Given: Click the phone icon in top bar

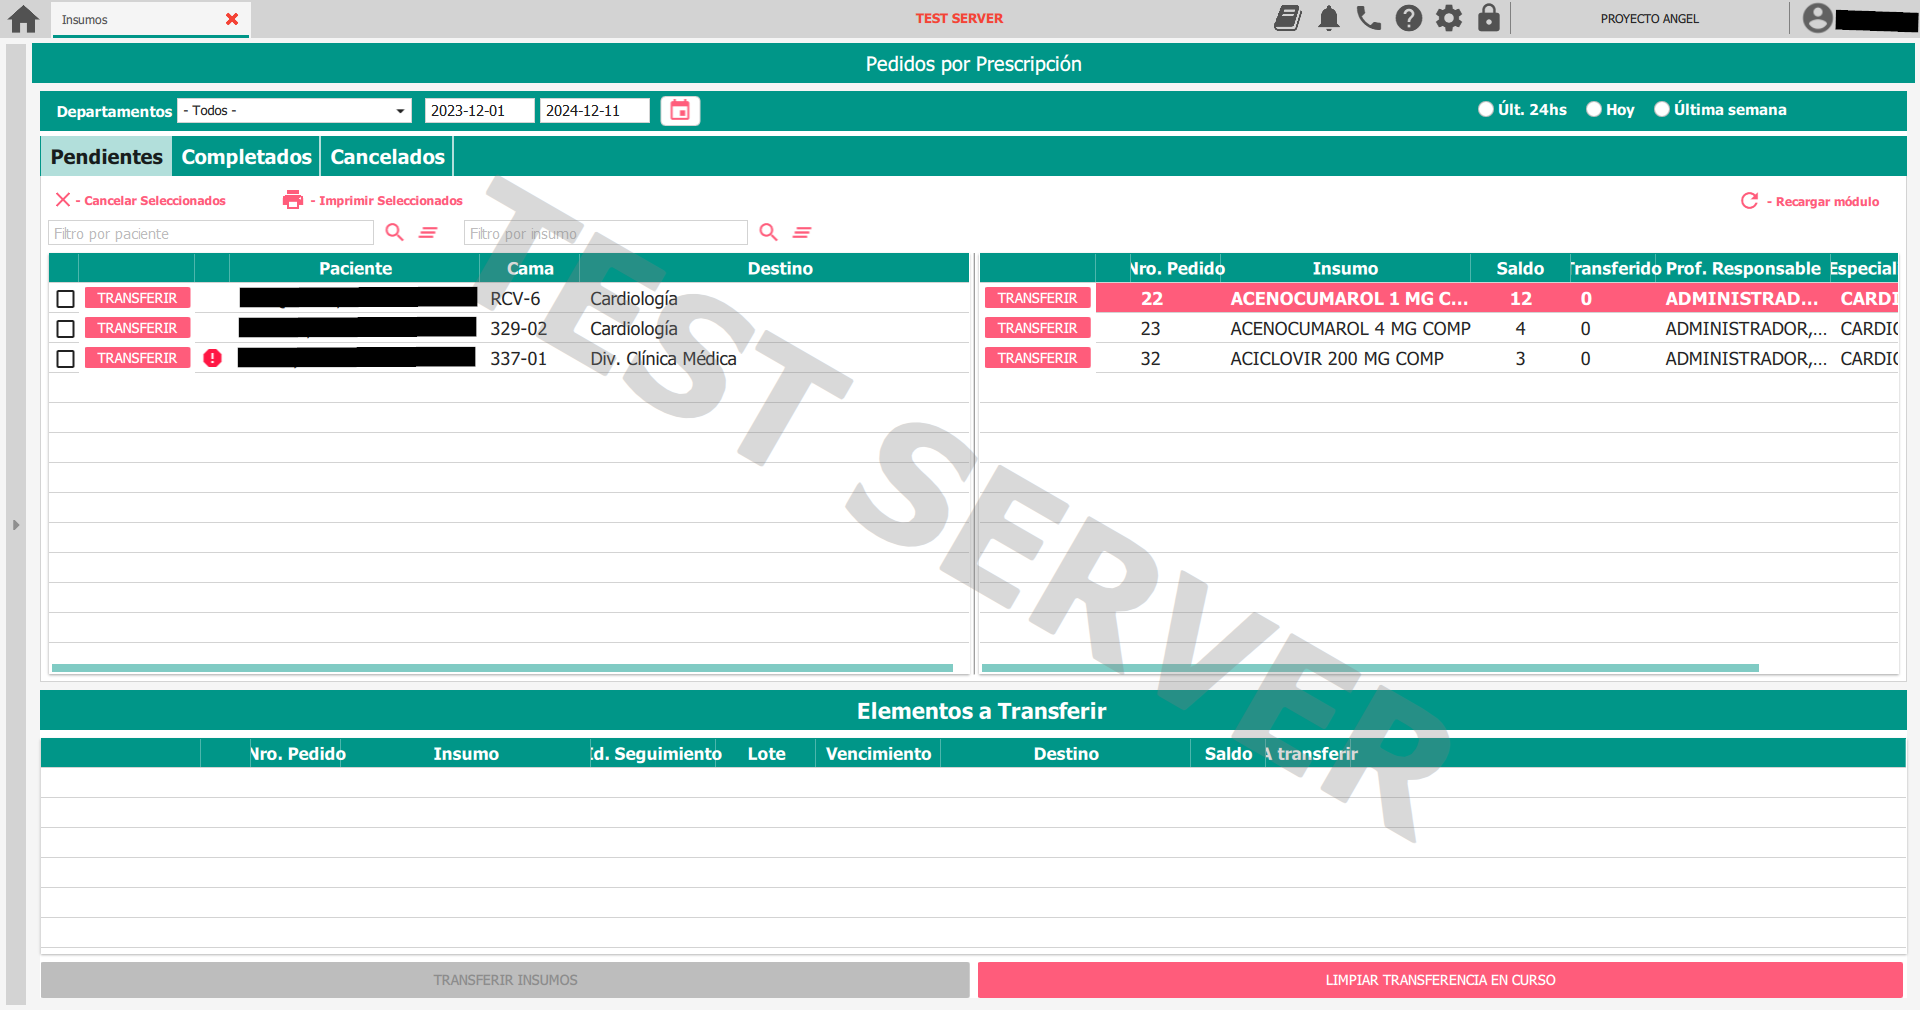Looking at the screenshot, I should [x=1369, y=18].
